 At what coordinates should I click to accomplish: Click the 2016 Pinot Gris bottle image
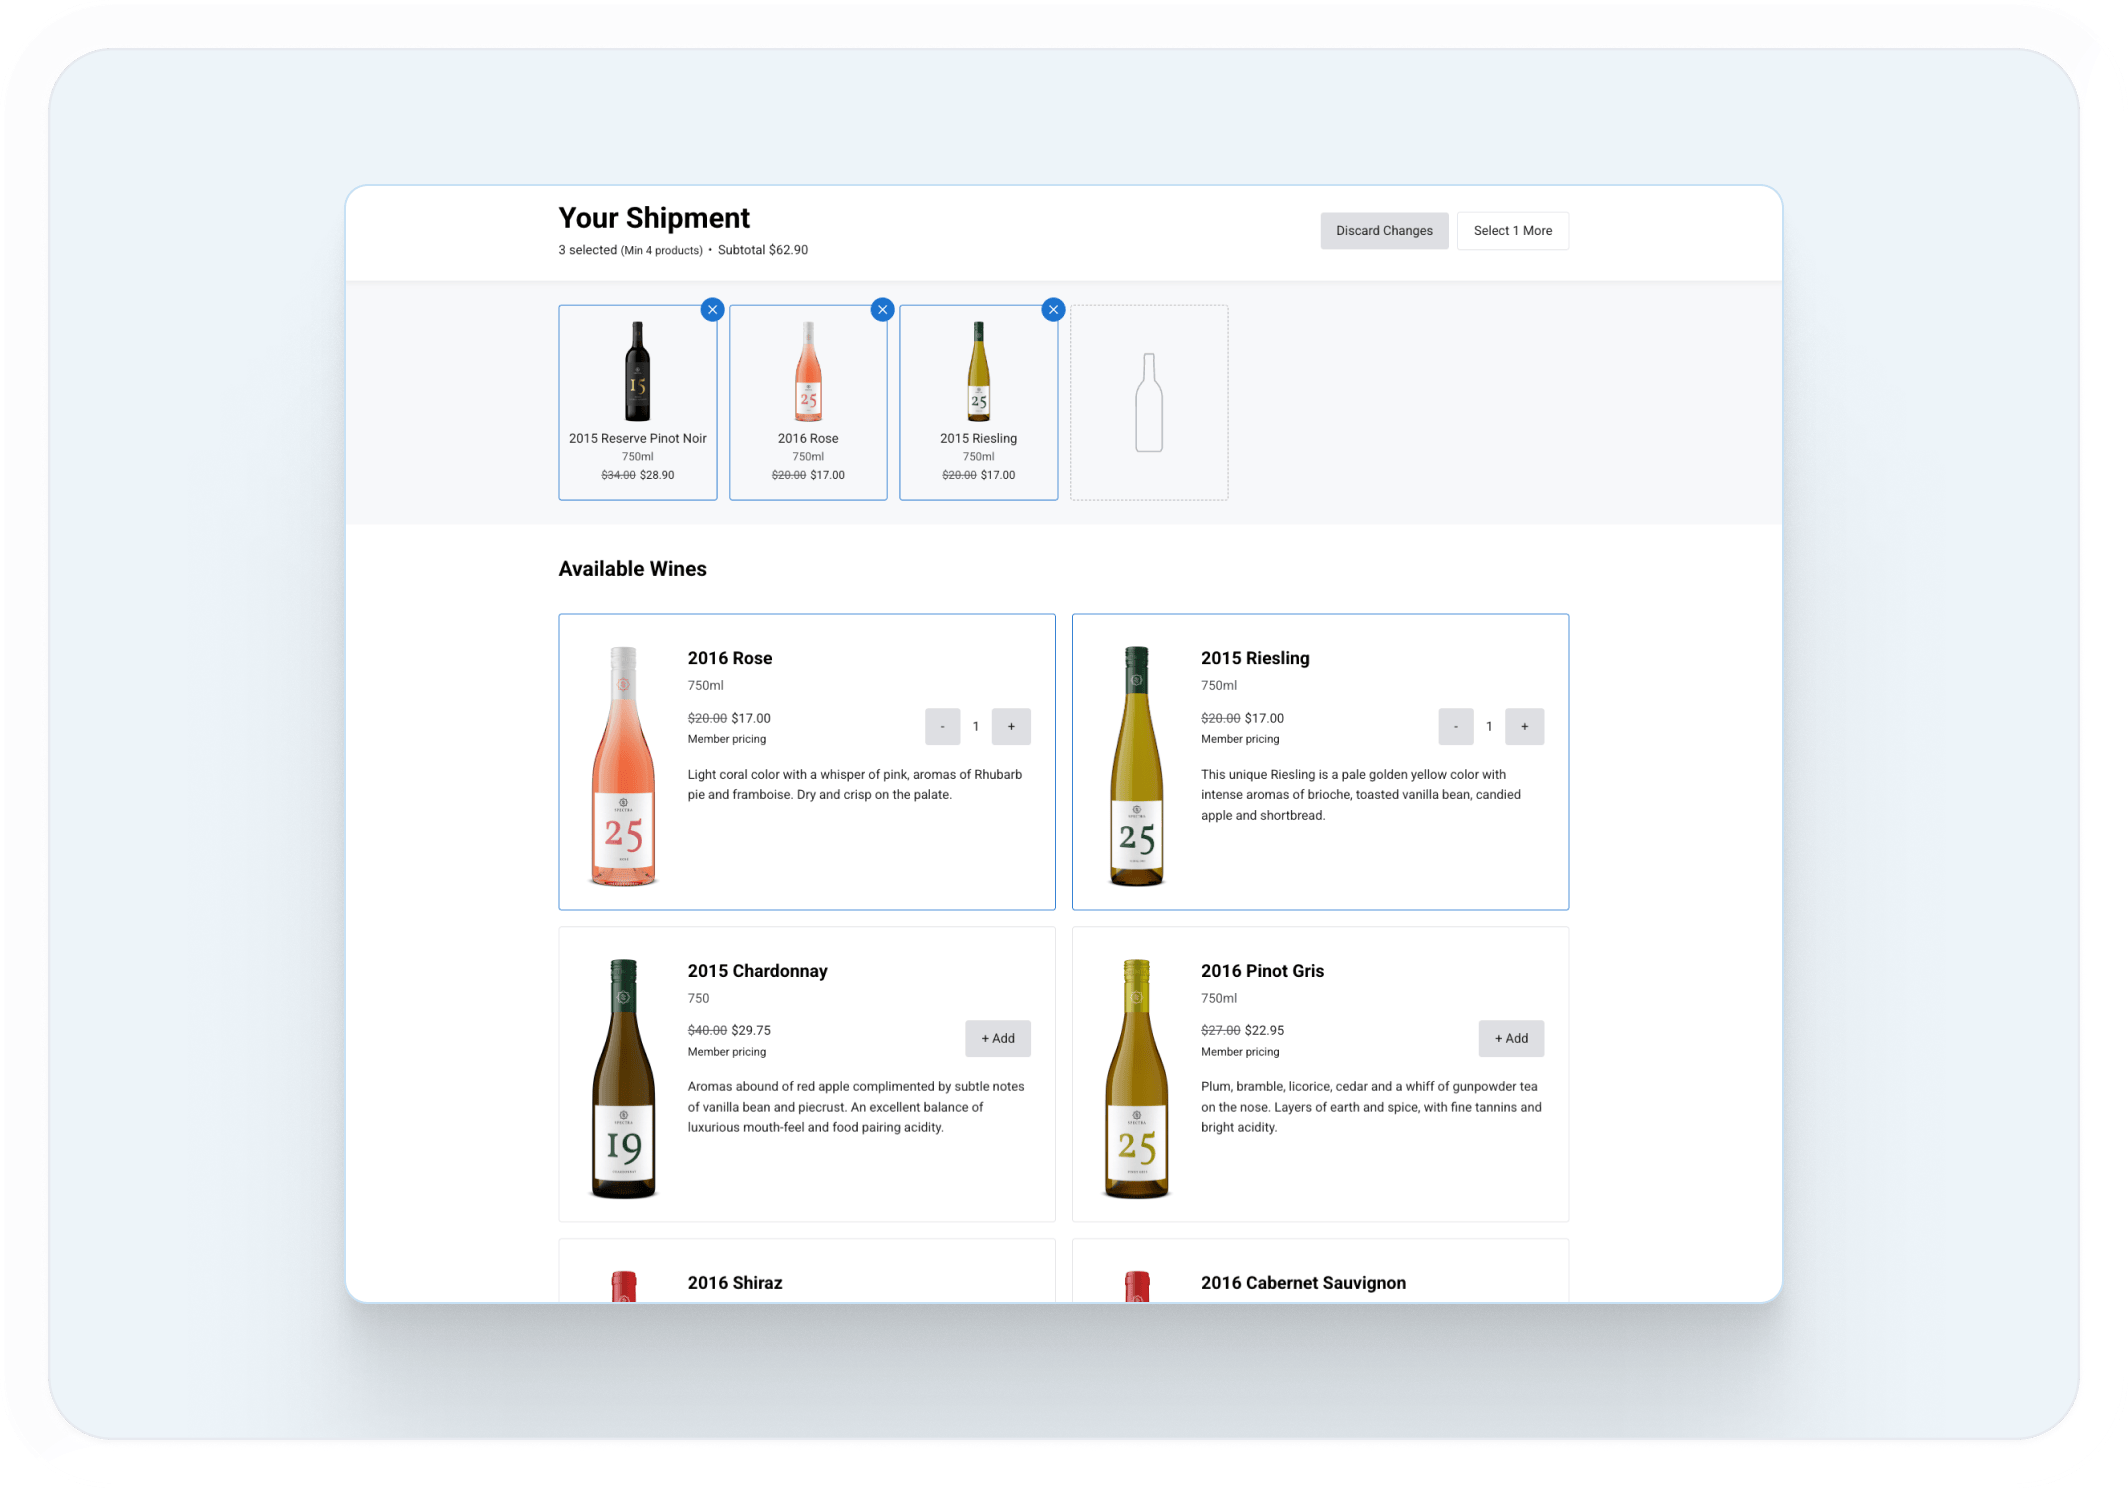1137,1078
